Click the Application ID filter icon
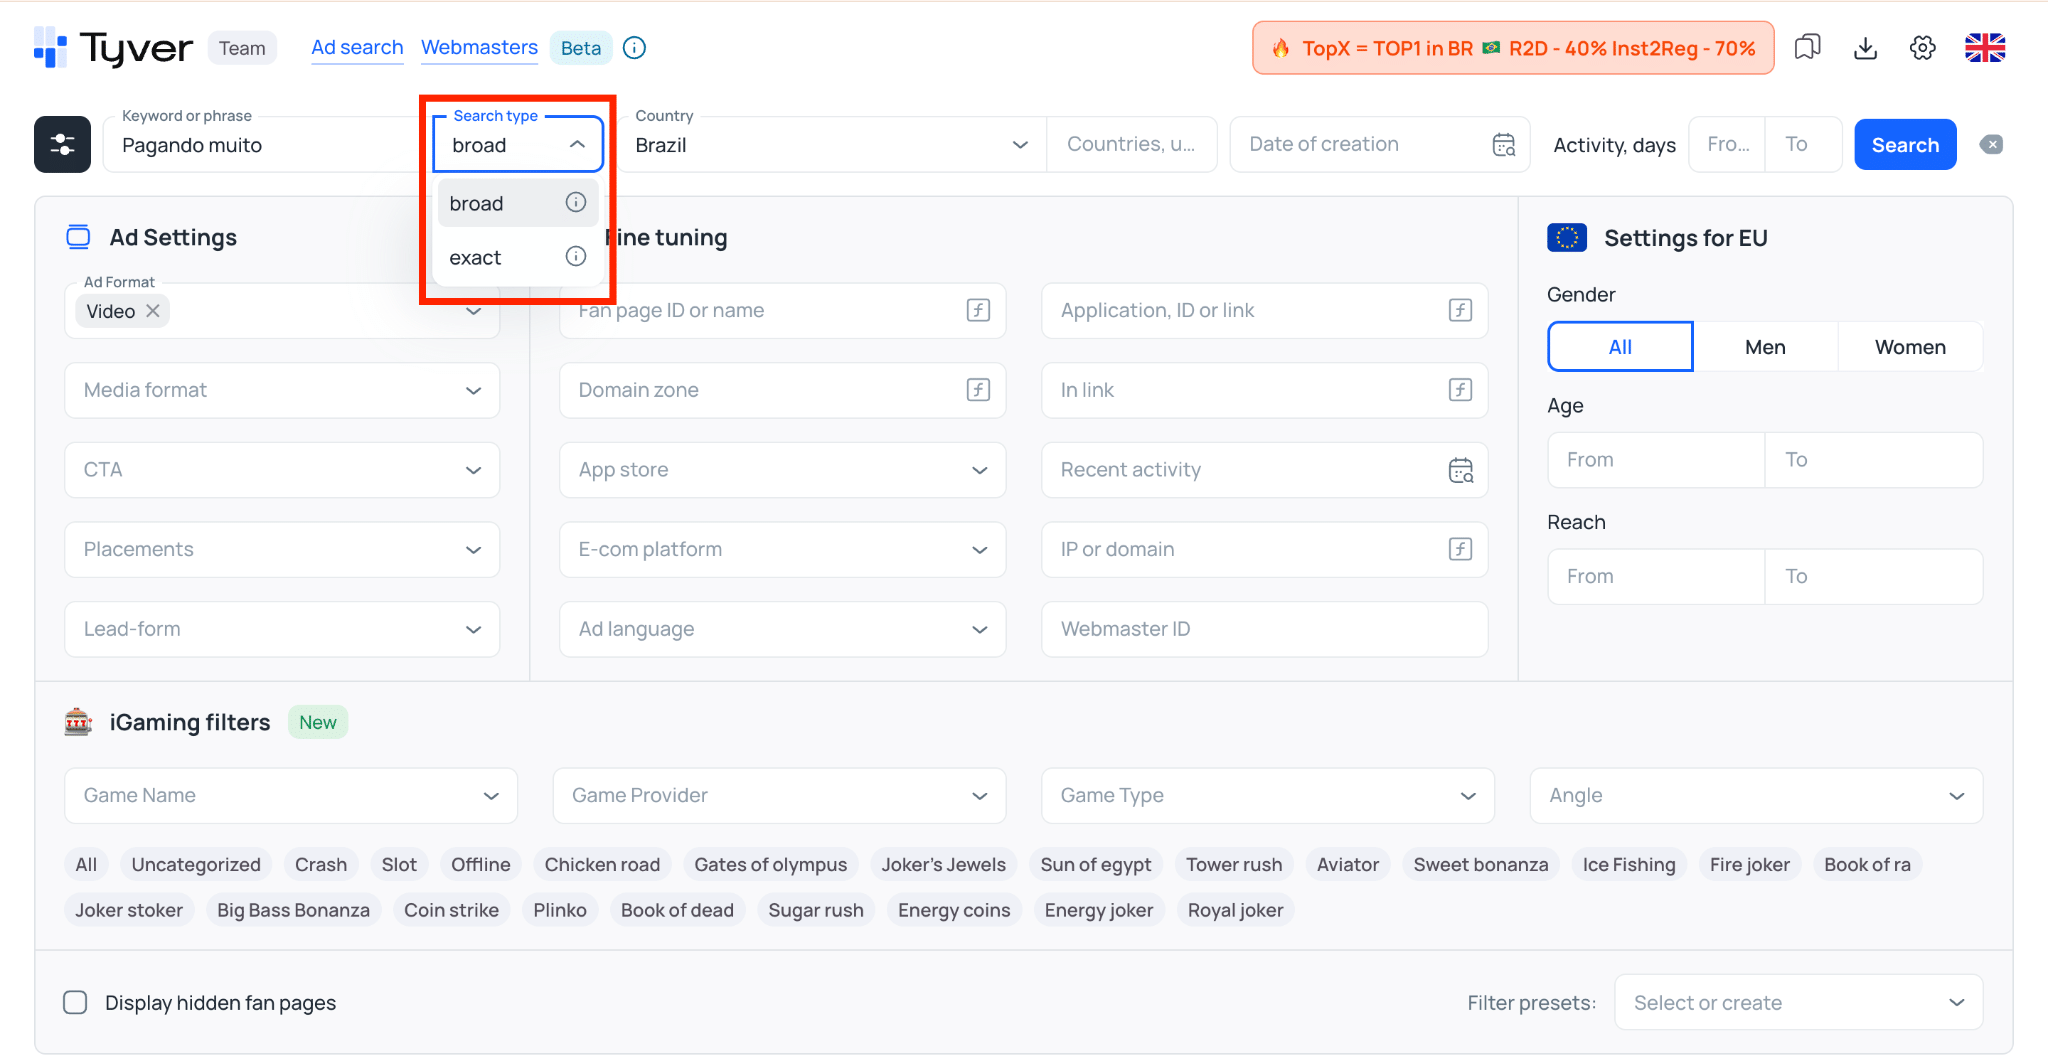 click(x=1460, y=310)
